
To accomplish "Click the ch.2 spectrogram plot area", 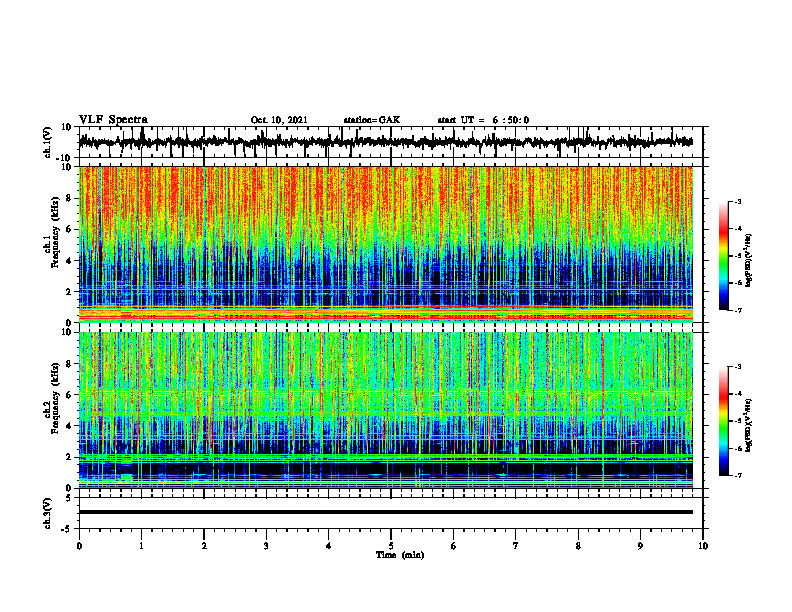I will click(x=386, y=410).
